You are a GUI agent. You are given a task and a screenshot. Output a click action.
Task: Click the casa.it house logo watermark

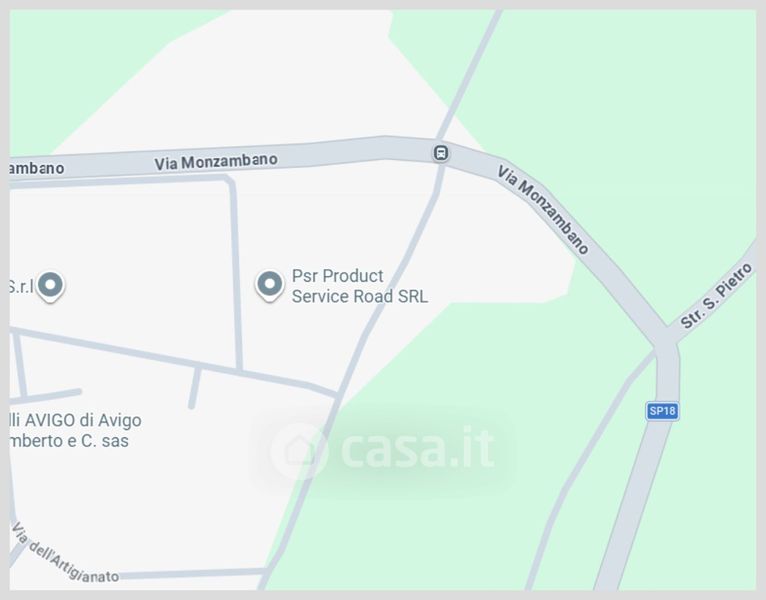[299, 450]
